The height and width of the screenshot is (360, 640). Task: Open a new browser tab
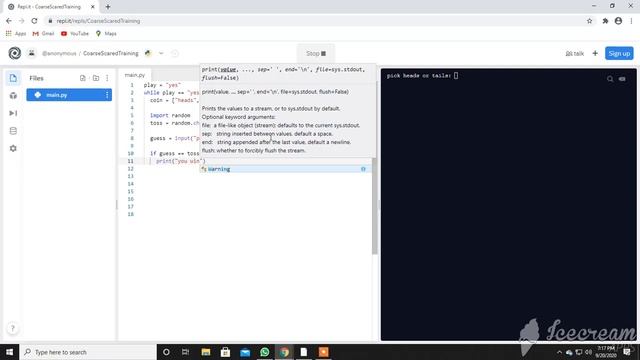click(x=108, y=7)
